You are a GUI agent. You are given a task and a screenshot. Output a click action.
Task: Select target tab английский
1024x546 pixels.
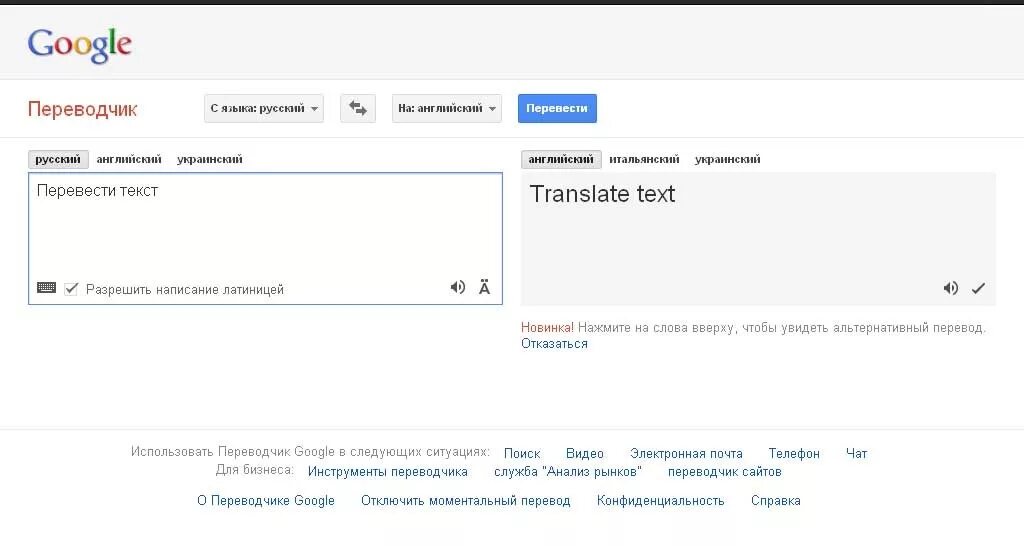pyautogui.click(x=561, y=159)
